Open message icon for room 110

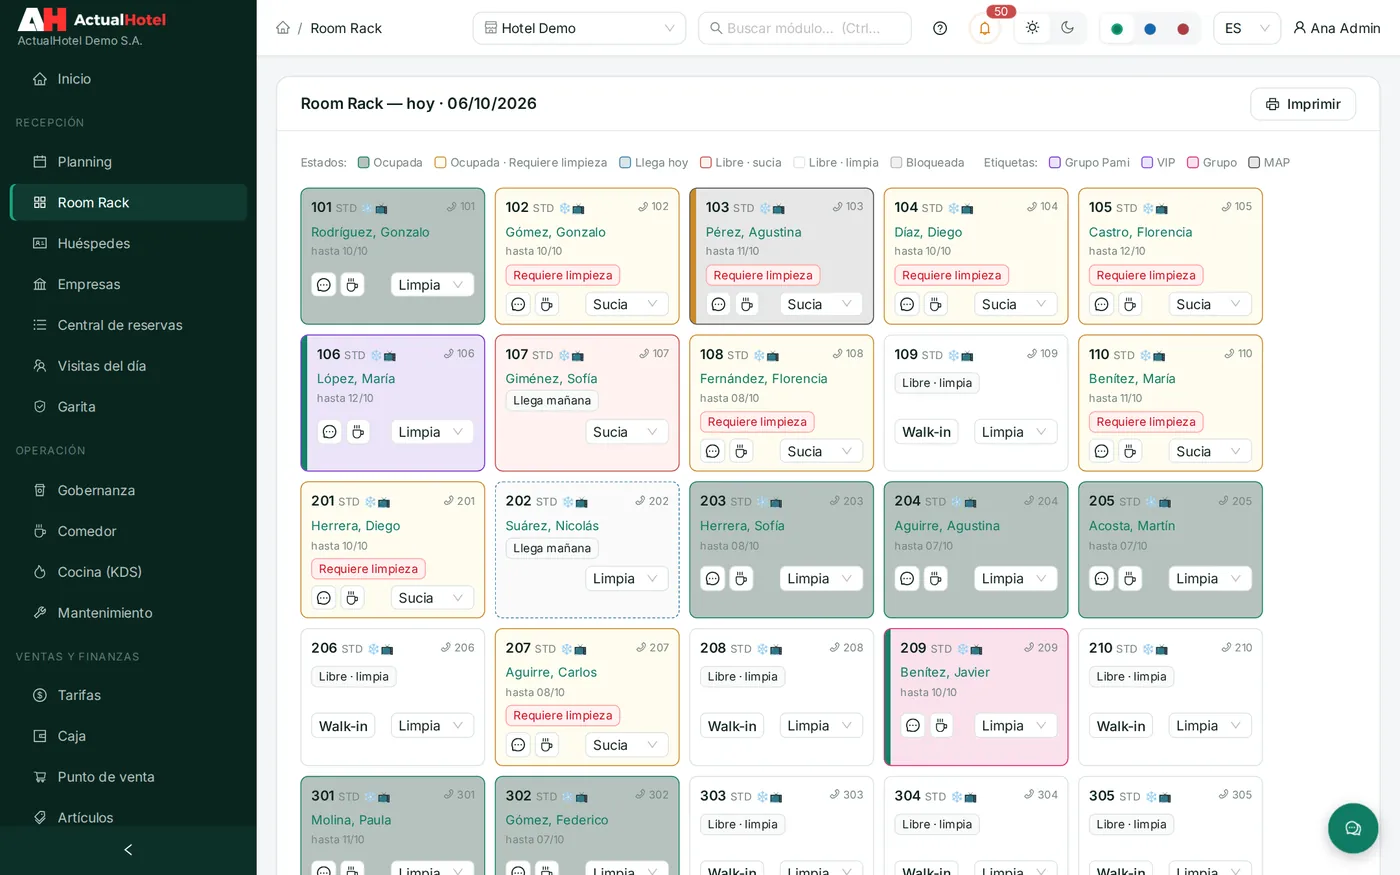pyautogui.click(x=1101, y=451)
